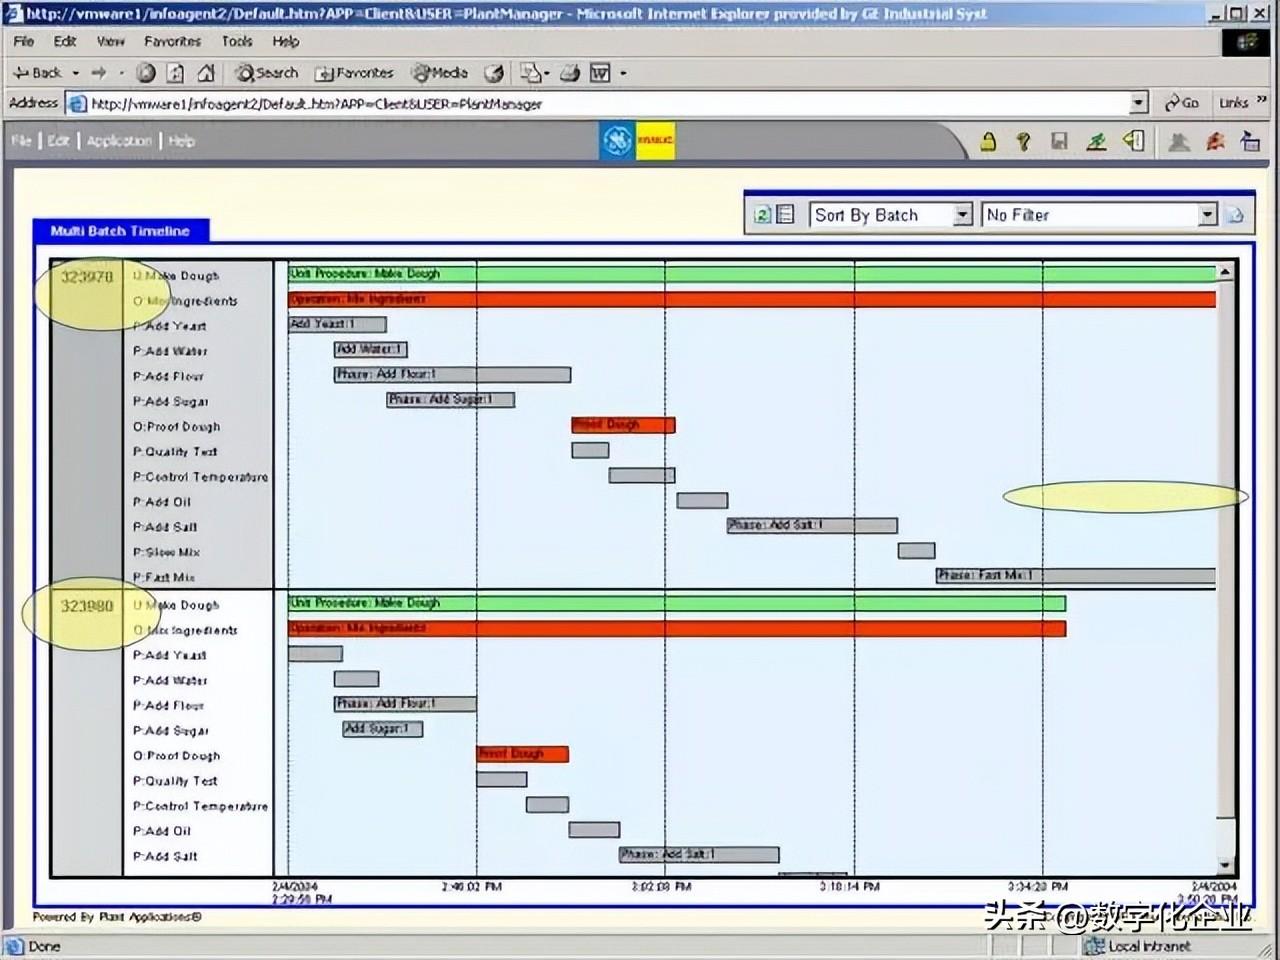This screenshot has height=960, width=1280.
Task: Click the P:Control Temperature row label in batch 323978
Action: [200, 477]
